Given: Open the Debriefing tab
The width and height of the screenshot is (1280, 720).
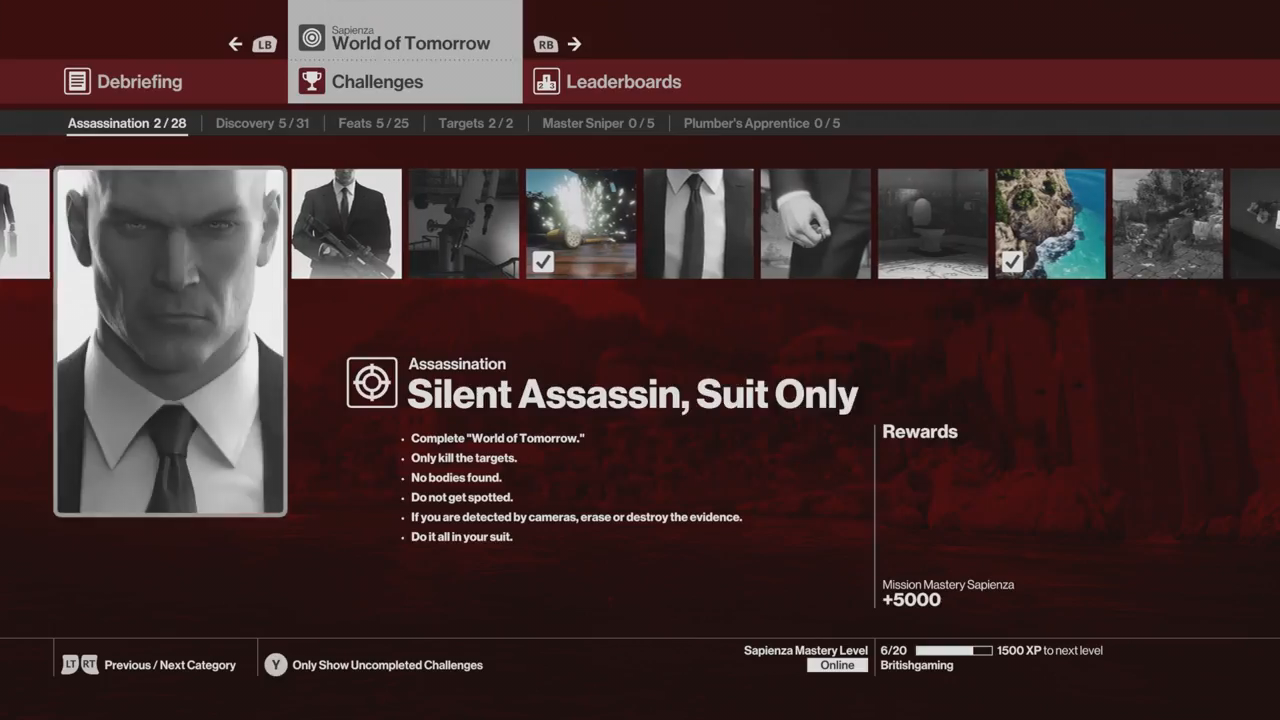Looking at the screenshot, I should click(123, 82).
